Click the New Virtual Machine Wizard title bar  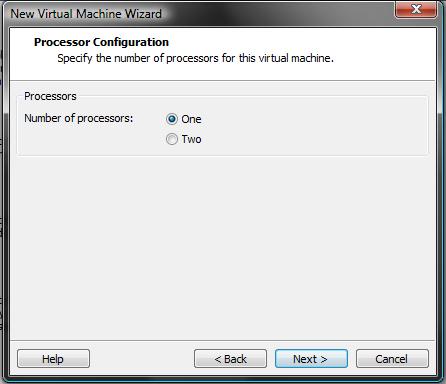[200, 14]
